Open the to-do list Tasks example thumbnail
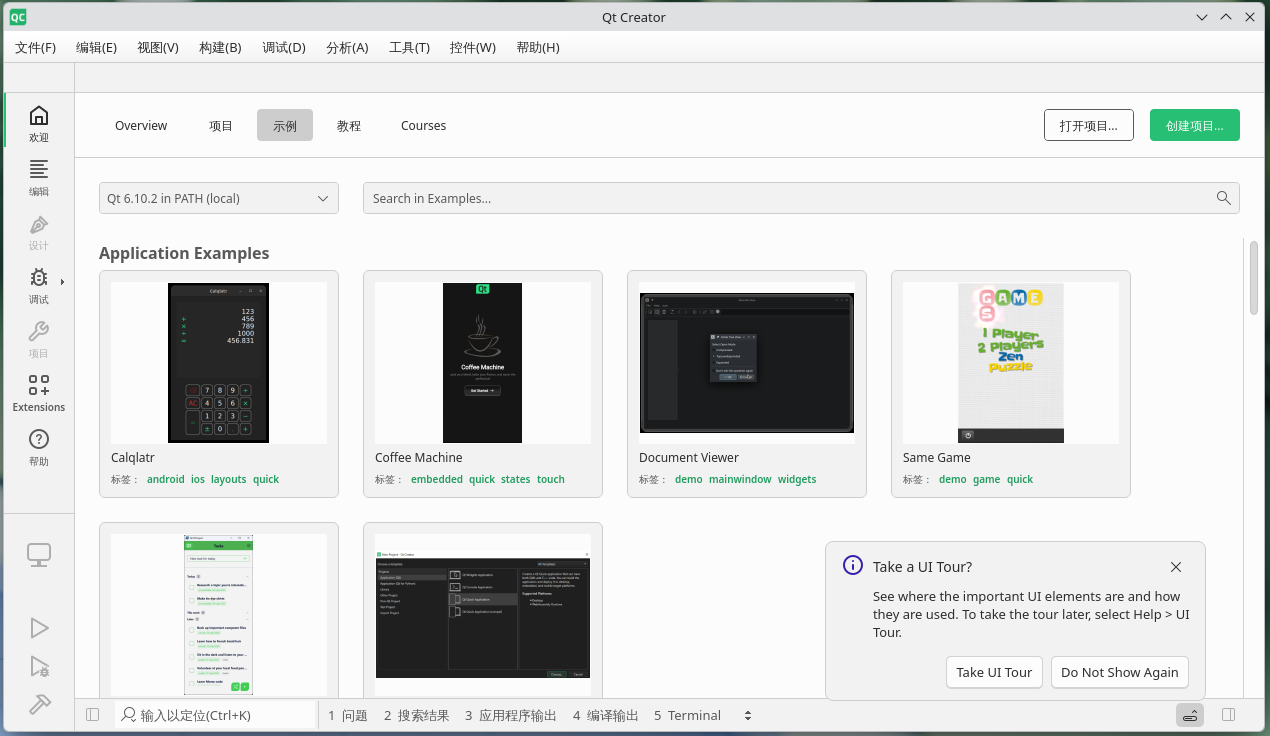Image resolution: width=1270 pixels, height=736 pixels. [219, 614]
